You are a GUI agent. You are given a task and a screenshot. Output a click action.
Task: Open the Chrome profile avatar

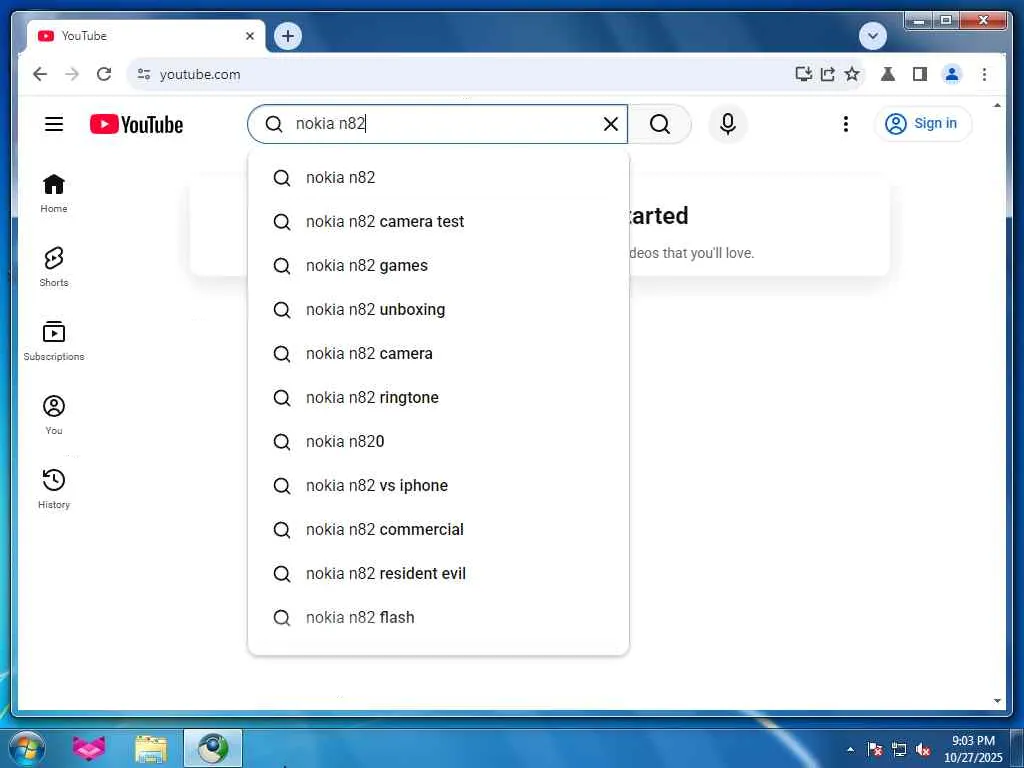952,74
